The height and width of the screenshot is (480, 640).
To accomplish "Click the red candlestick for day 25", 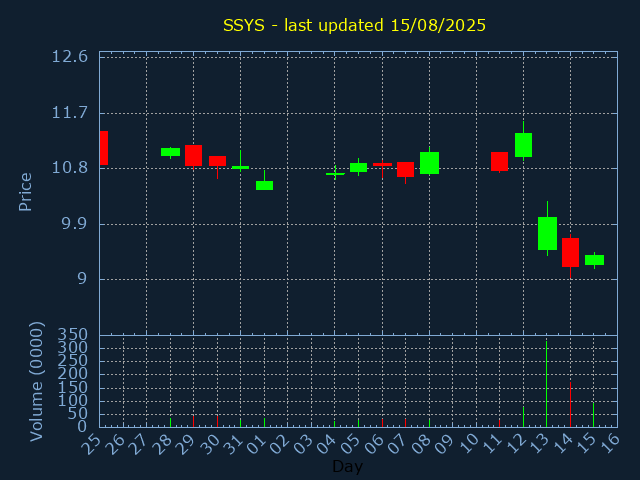I will [104, 148].
